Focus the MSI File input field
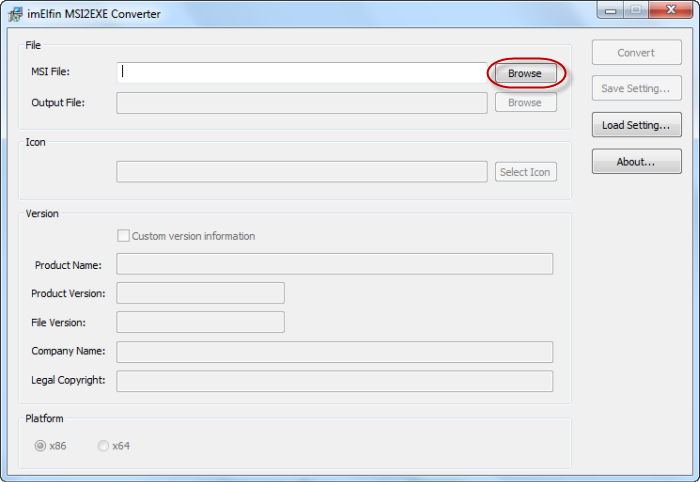The image size is (700, 482). coord(302,73)
